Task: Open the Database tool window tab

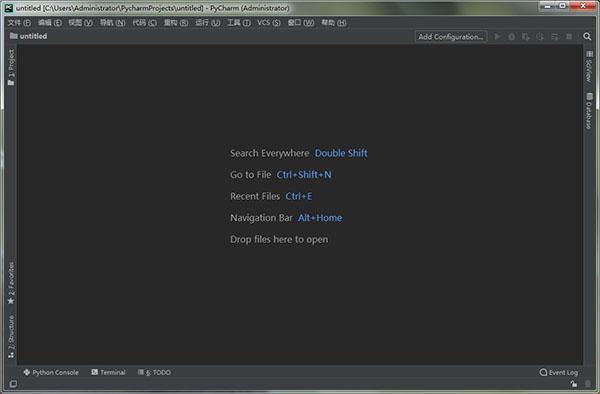Action: (x=589, y=111)
